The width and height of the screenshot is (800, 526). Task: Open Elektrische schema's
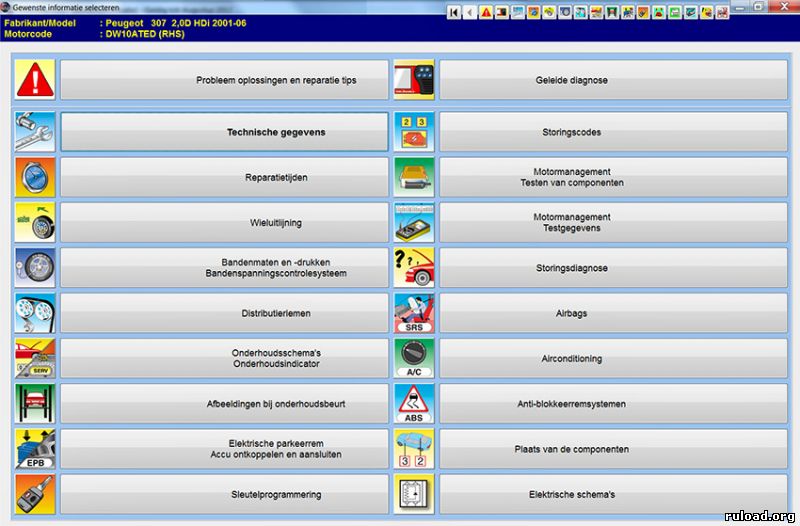[x=613, y=494]
